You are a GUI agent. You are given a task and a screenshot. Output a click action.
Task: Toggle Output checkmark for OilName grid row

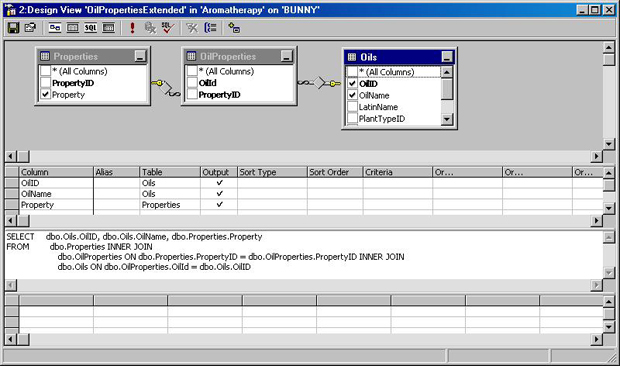pos(219,194)
